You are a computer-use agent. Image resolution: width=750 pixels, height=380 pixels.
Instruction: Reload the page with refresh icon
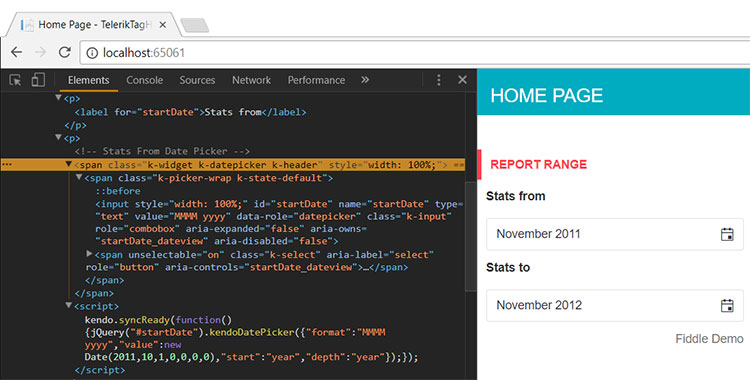pos(65,52)
